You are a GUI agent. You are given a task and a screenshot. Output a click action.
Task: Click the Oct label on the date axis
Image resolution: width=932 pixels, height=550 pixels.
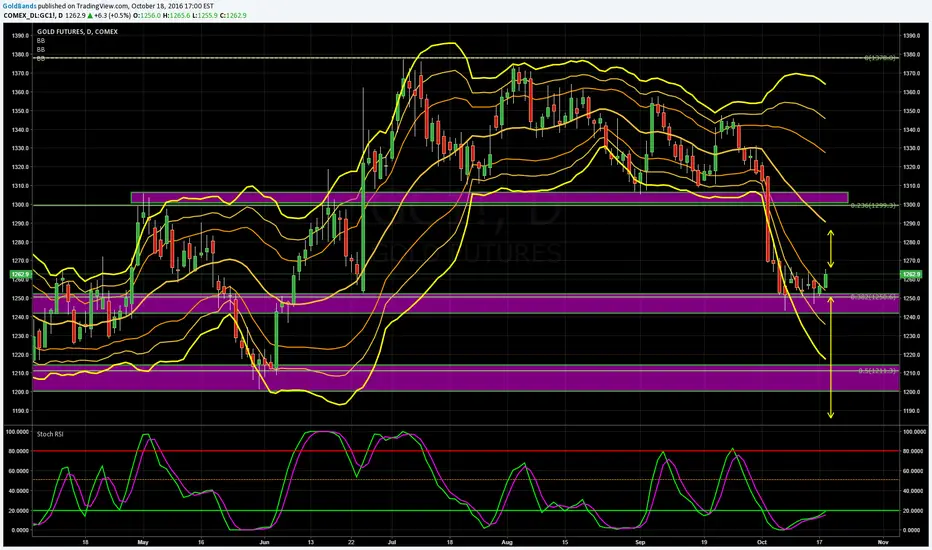click(x=762, y=542)
